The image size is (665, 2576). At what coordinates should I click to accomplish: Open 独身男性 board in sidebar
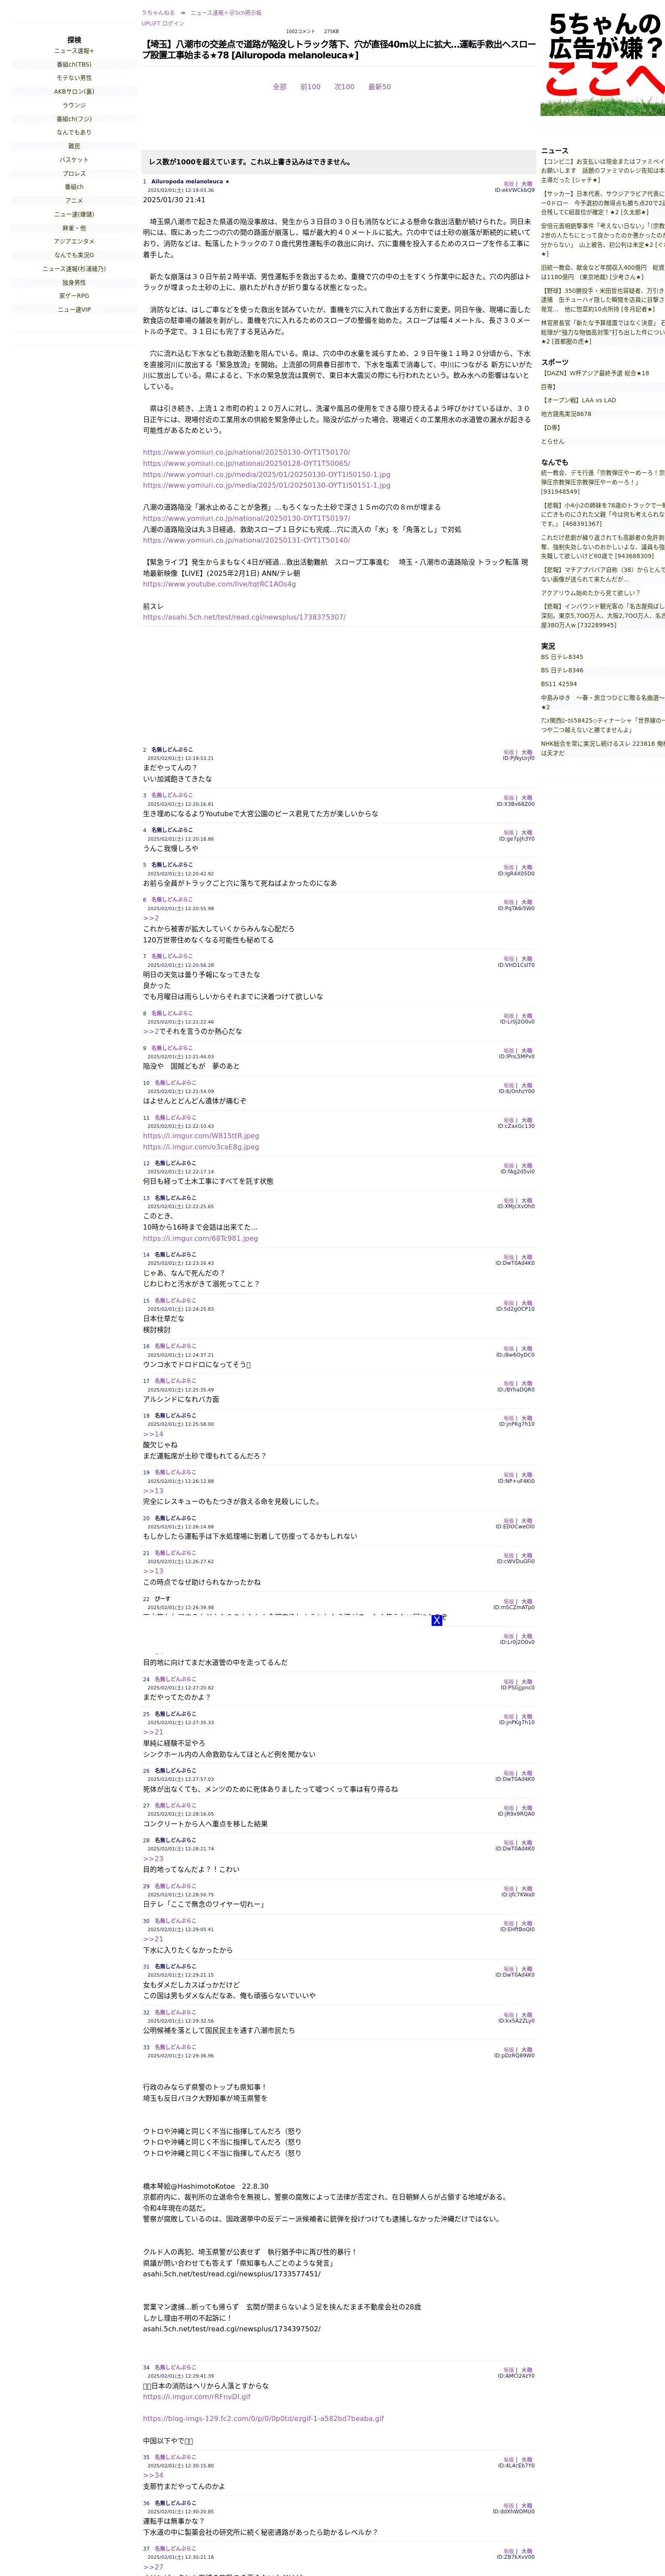[74, 282]
